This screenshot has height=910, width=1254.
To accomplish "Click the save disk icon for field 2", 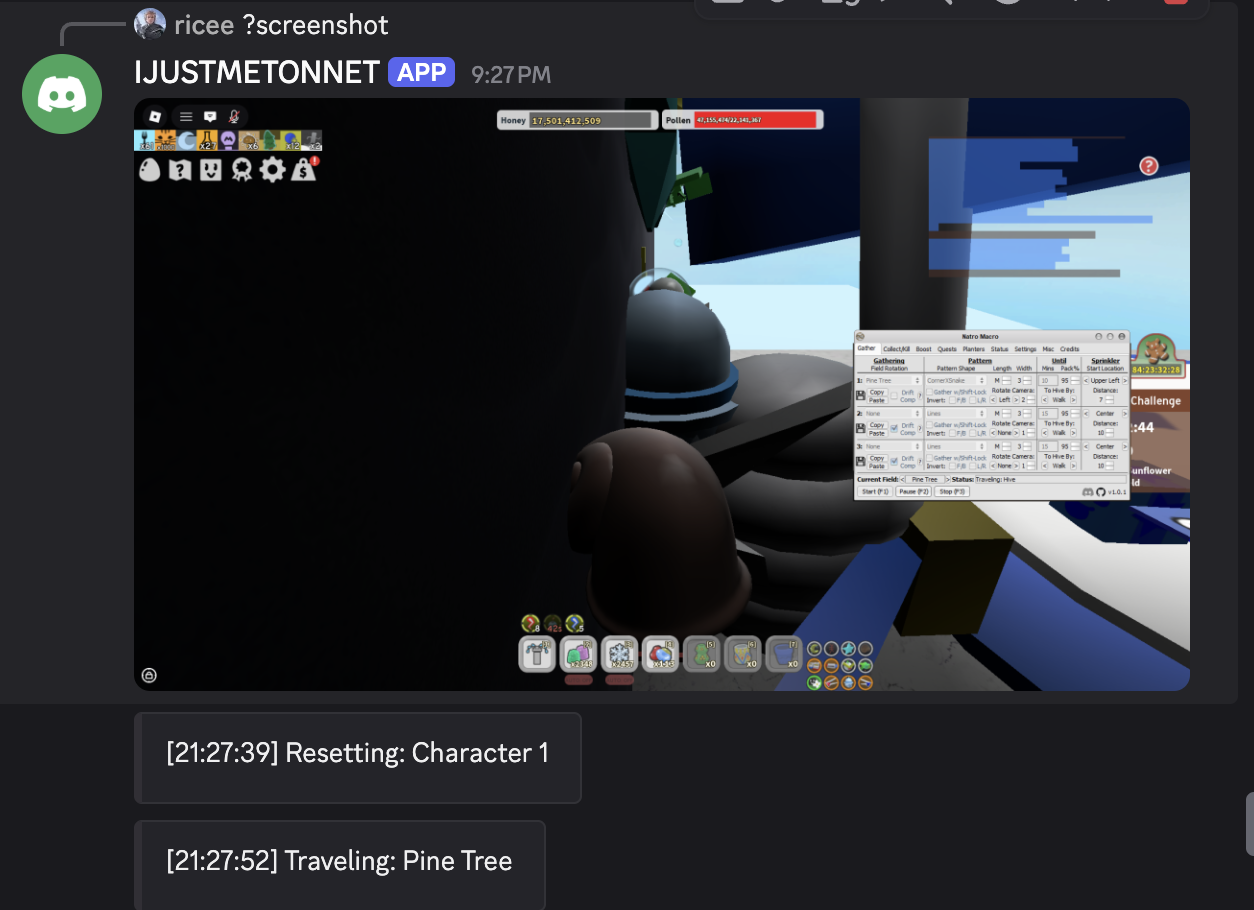I will click(861, 428).
